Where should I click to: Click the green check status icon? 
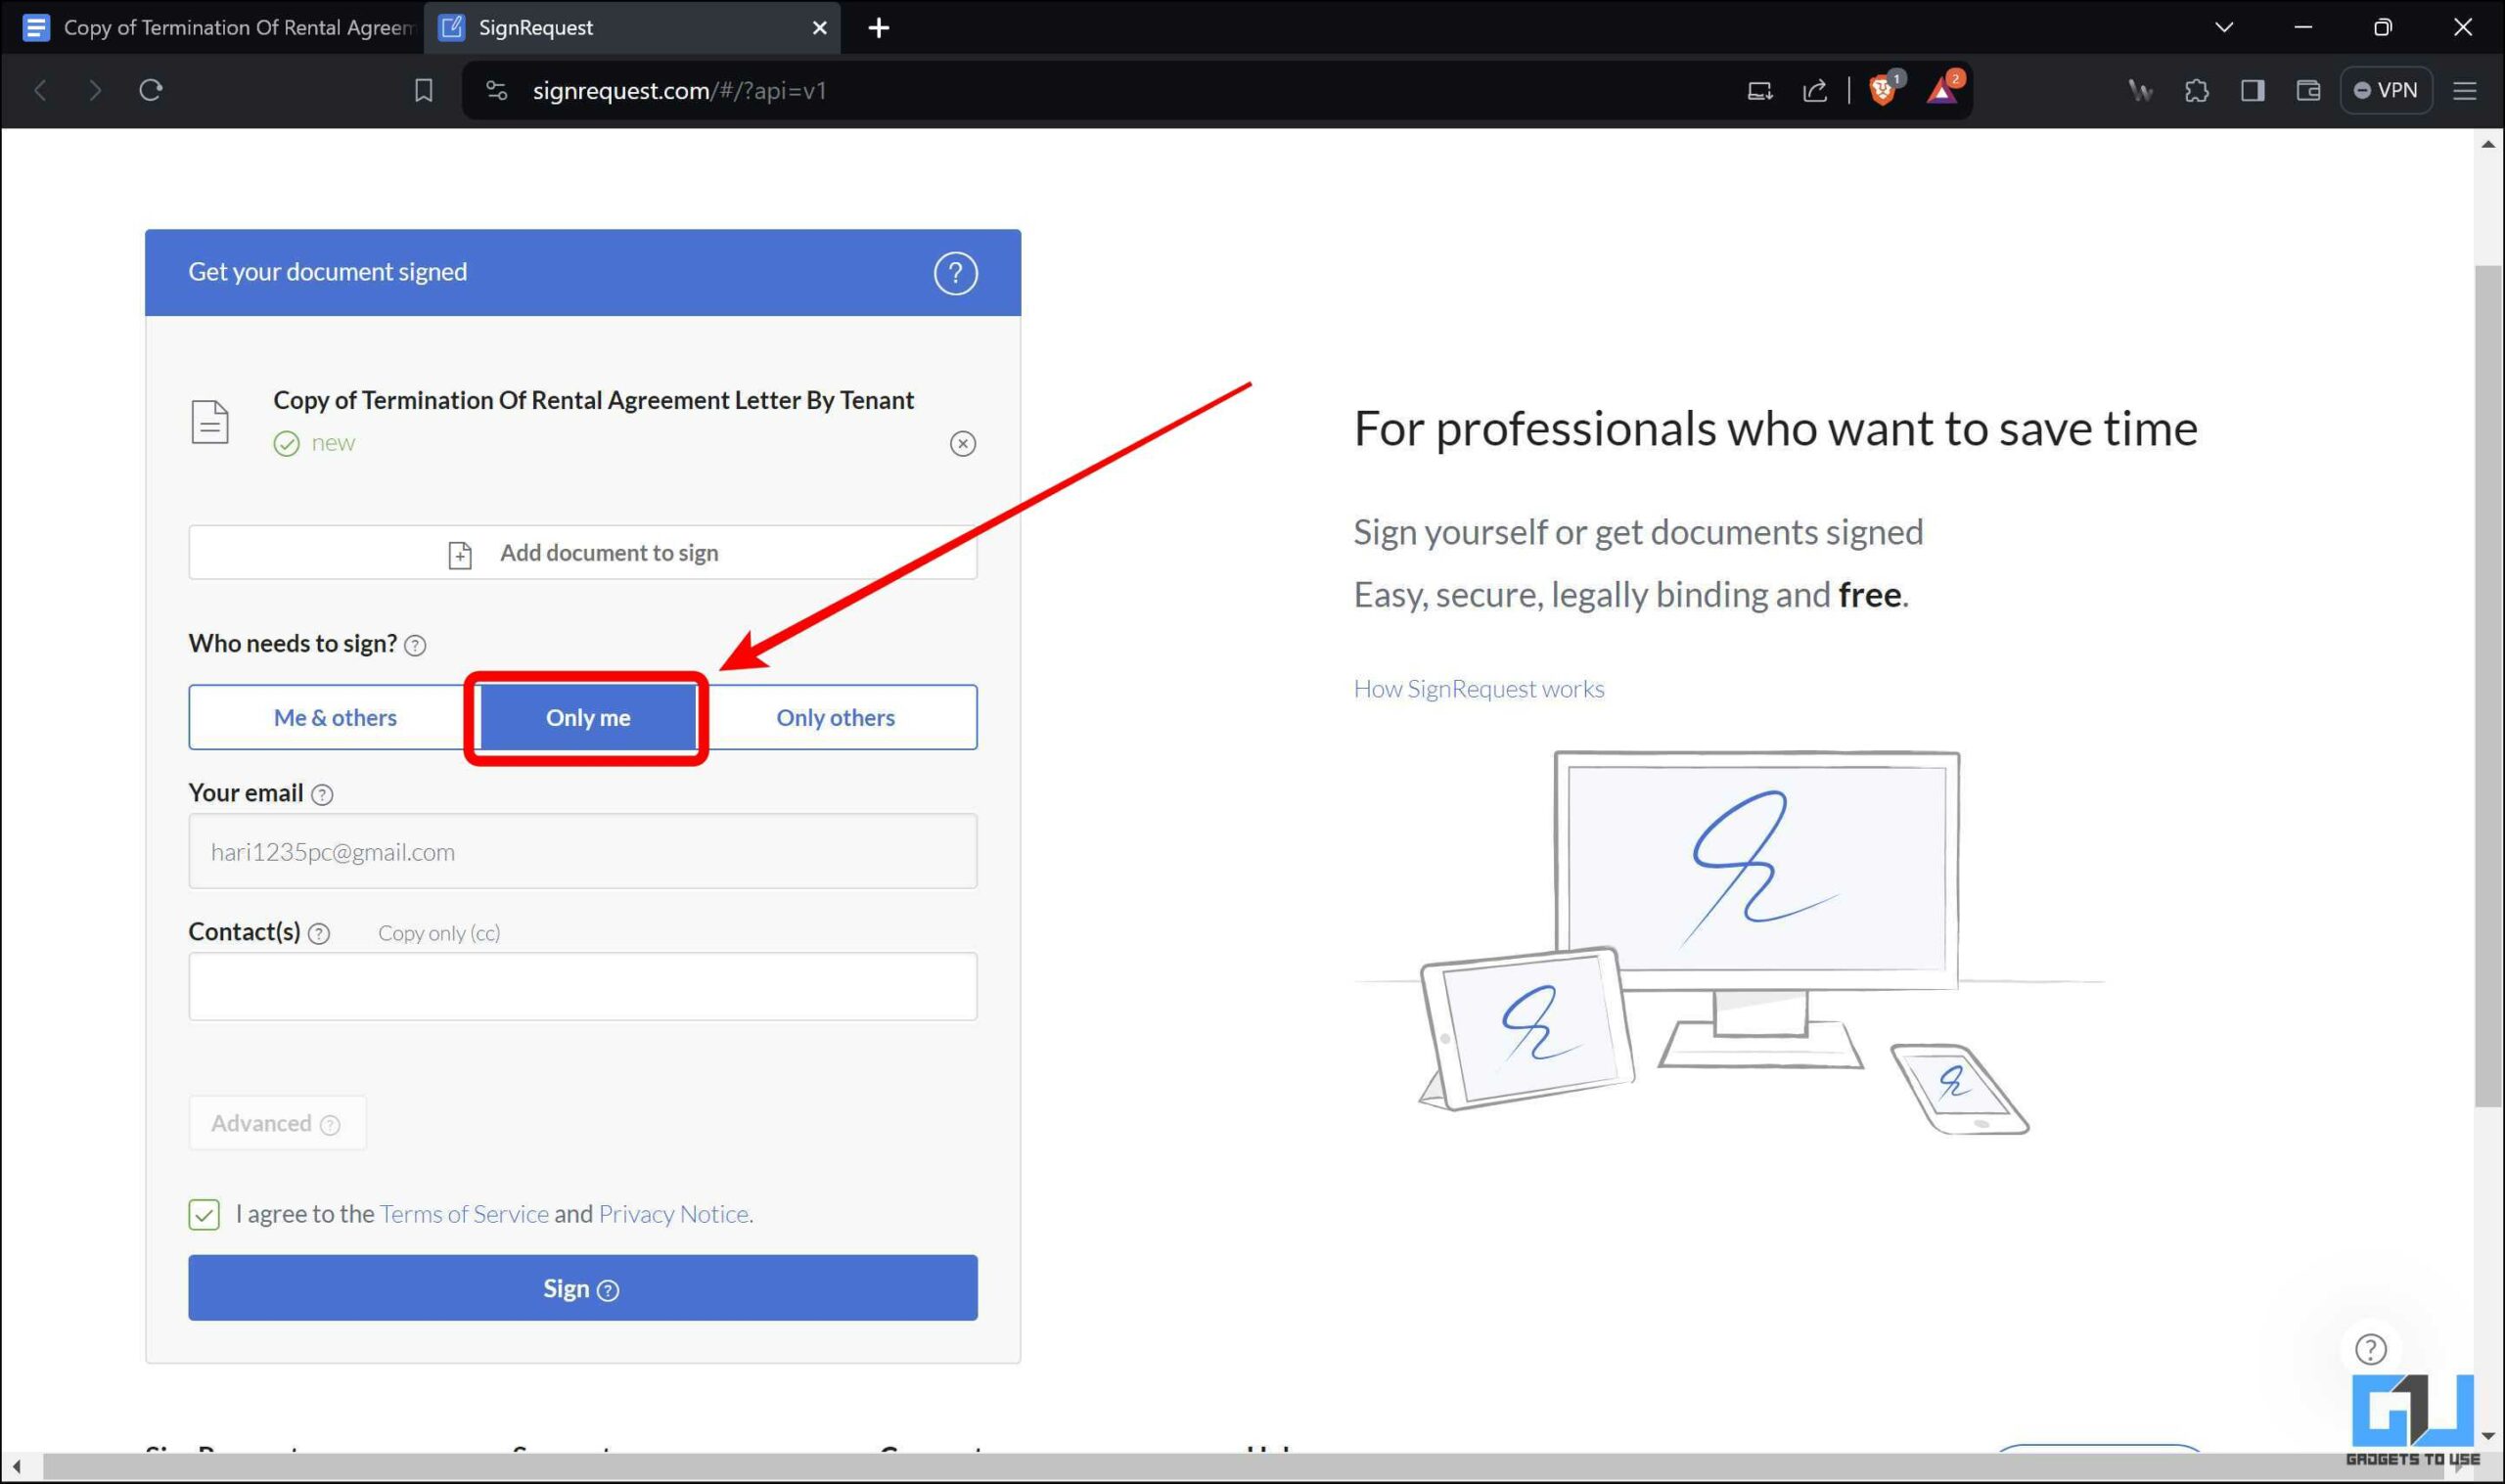click(286, 443)
